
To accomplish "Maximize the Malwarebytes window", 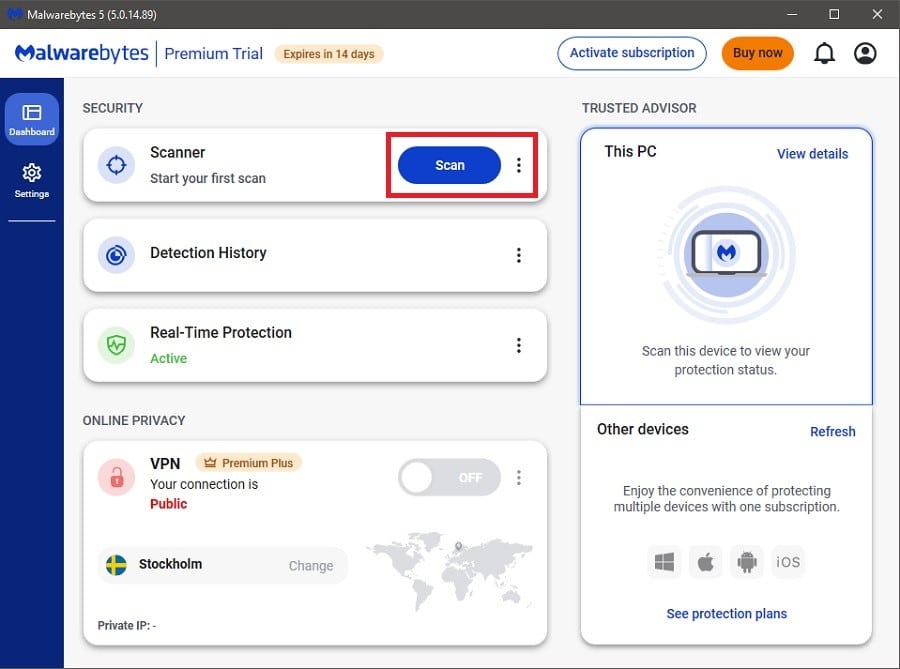I will 834,14.
